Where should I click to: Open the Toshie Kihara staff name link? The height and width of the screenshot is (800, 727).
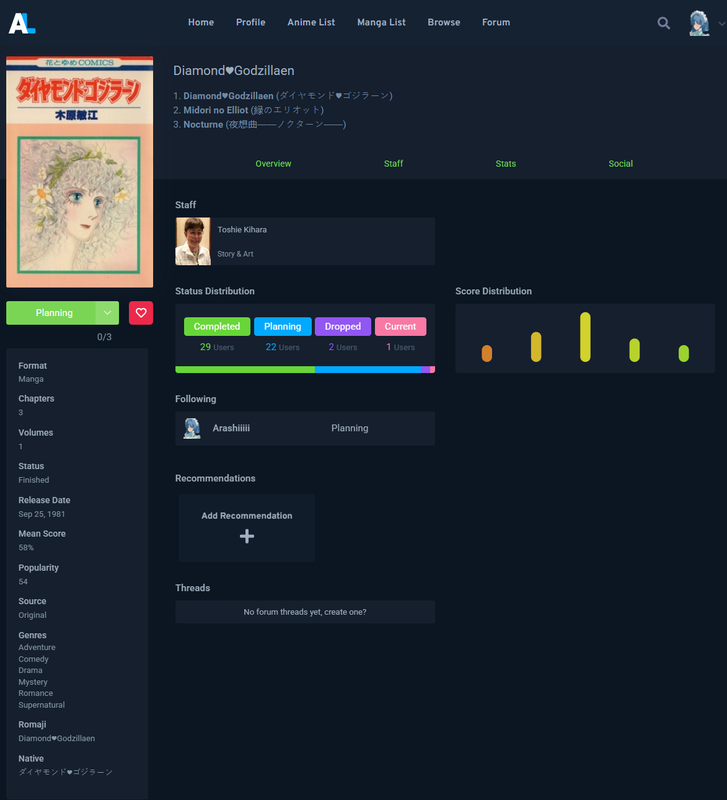(242, 230)
